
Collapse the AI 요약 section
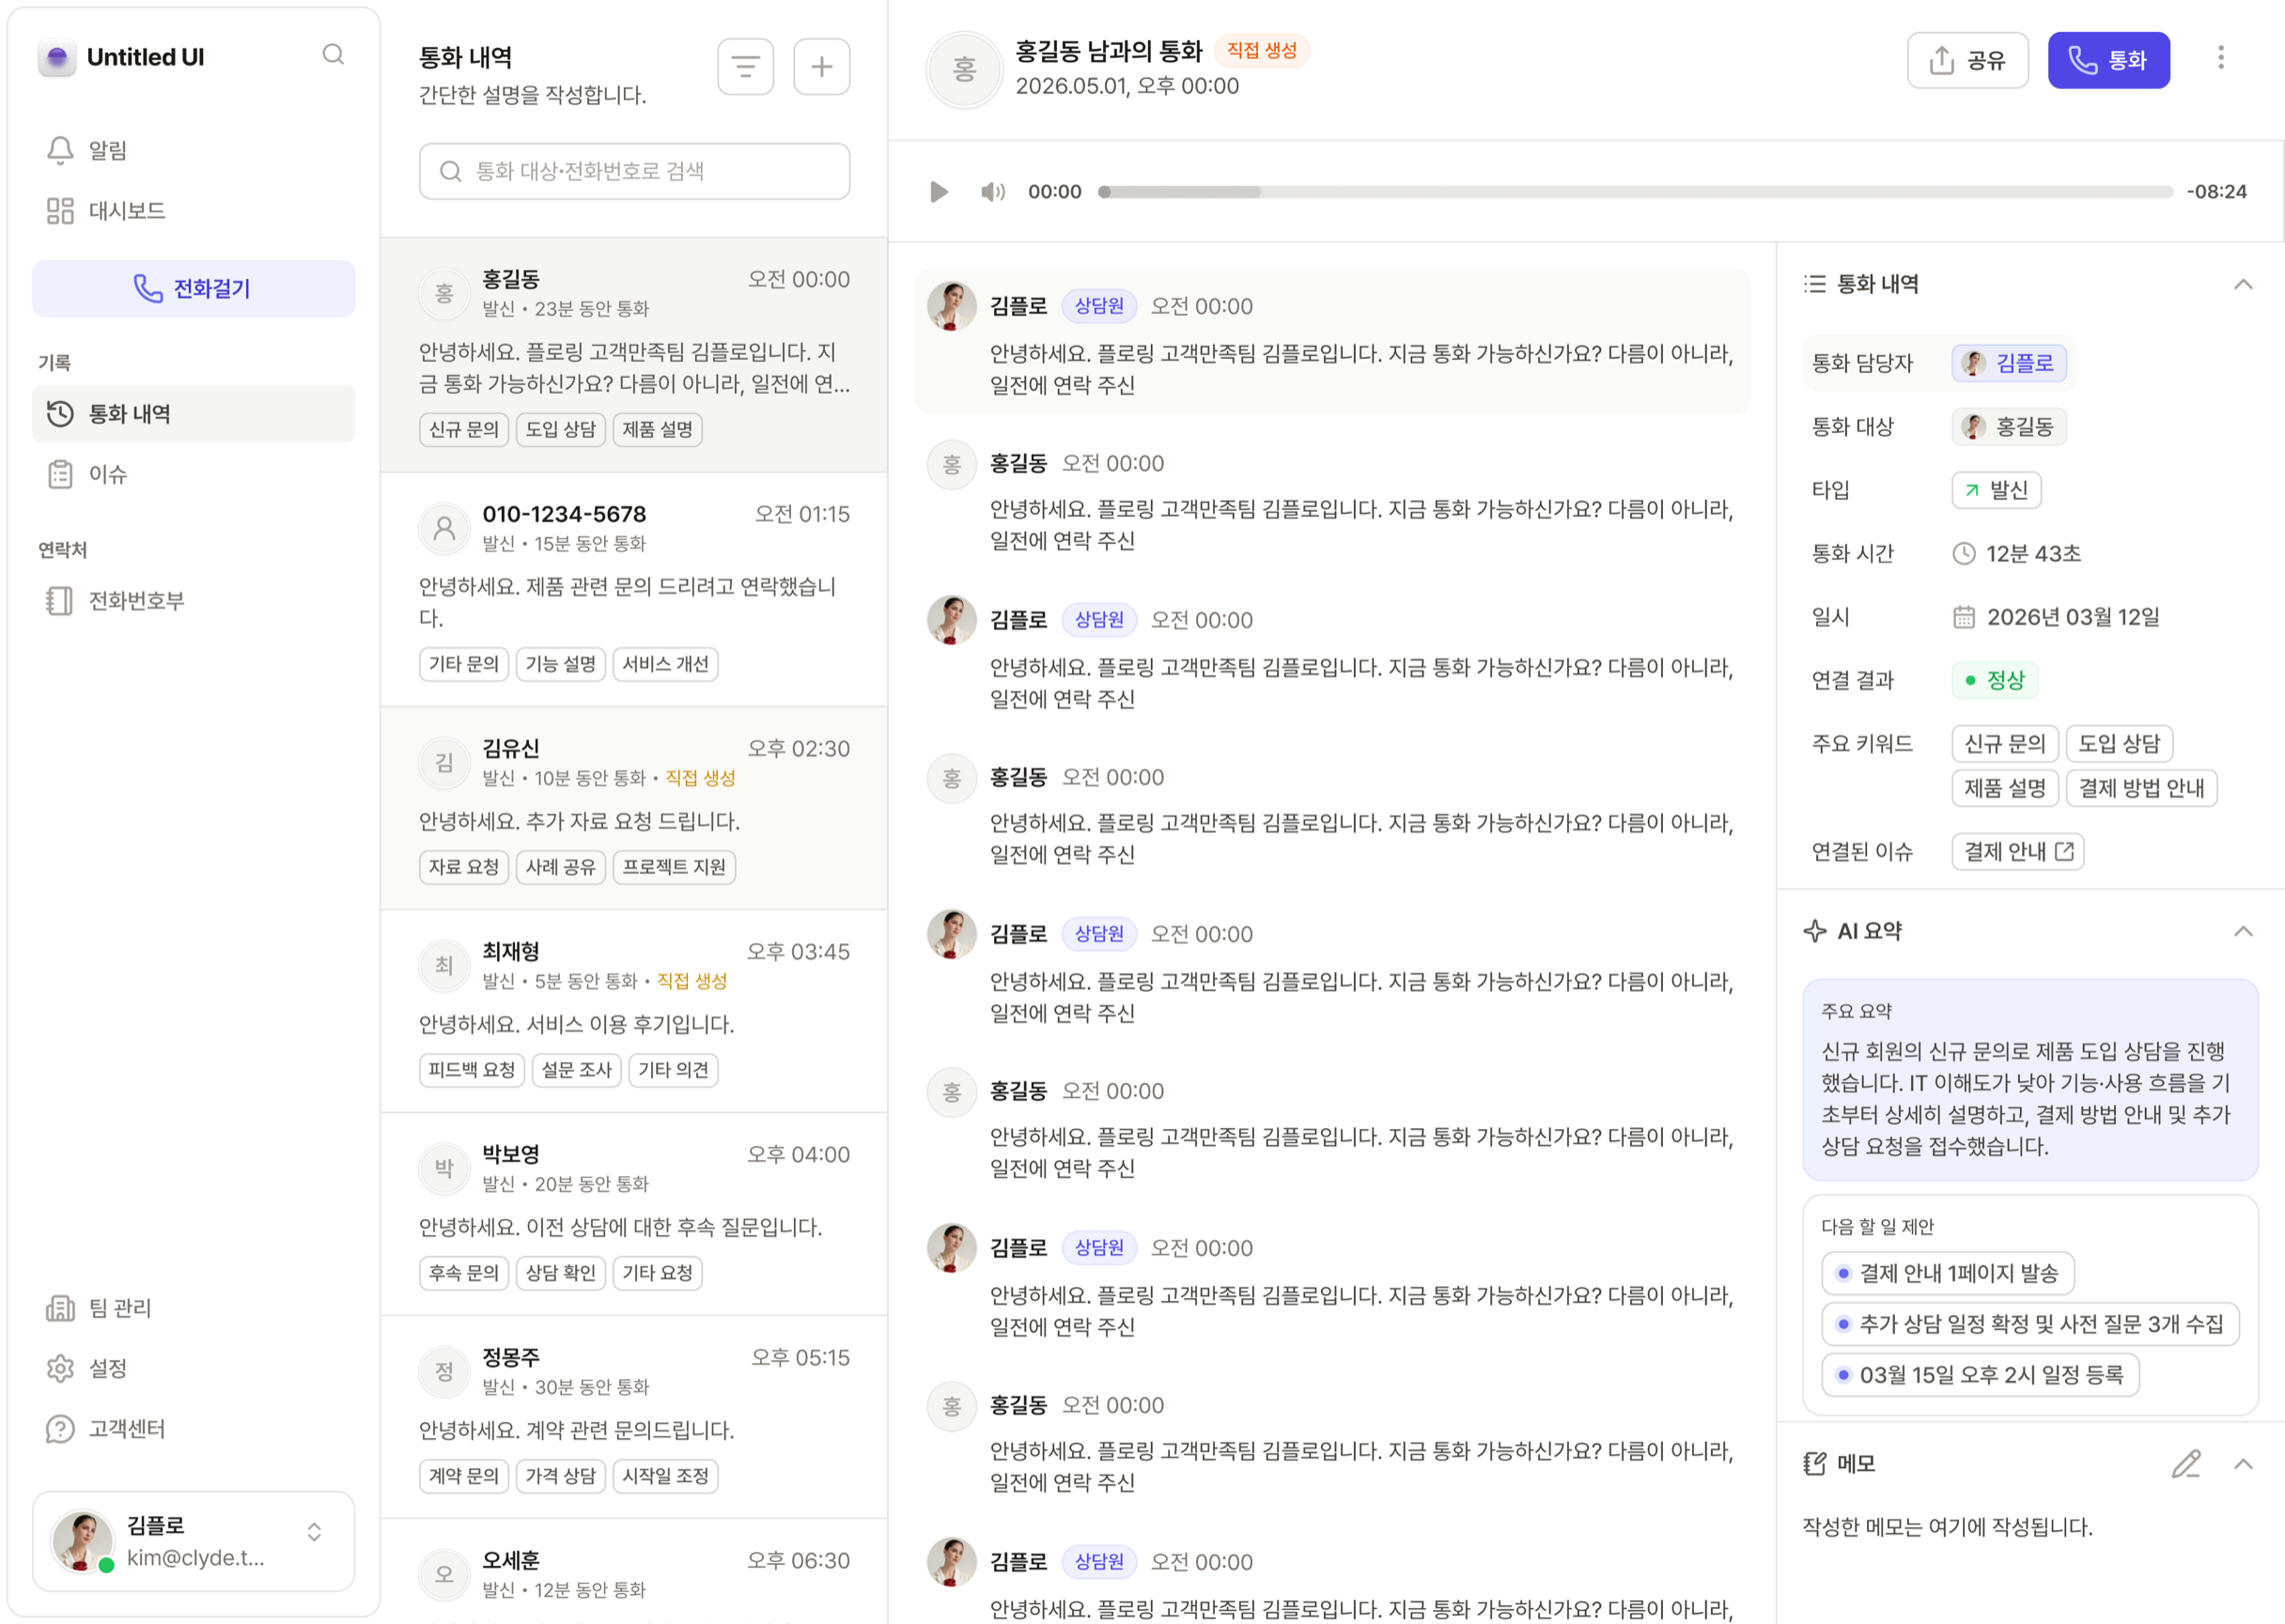click(2243, 931)
